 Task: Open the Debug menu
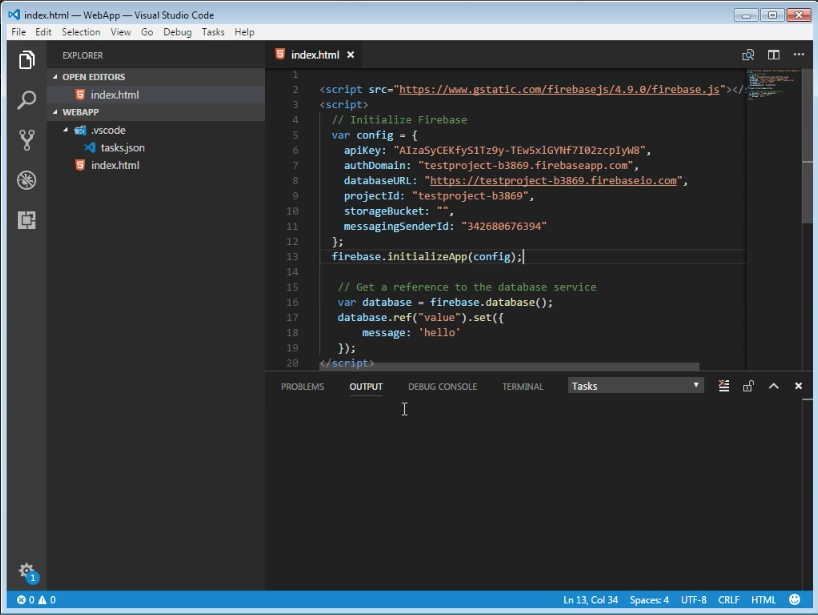coord(177,32)
